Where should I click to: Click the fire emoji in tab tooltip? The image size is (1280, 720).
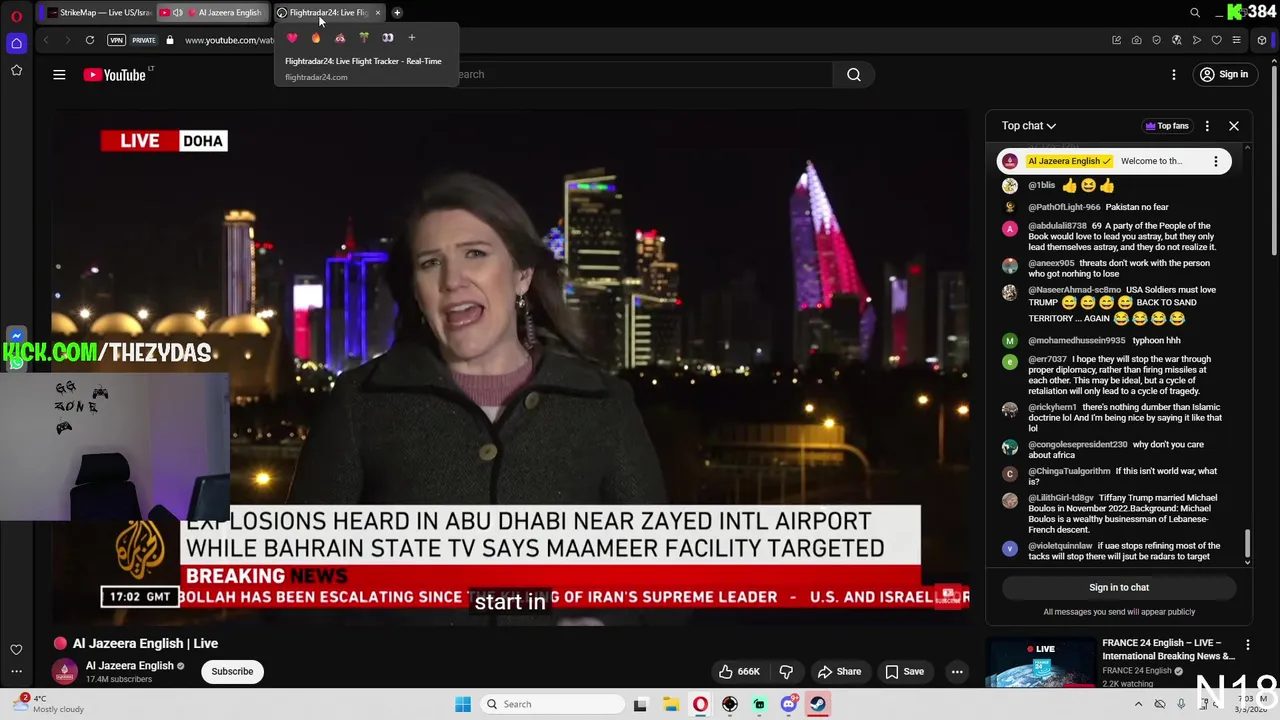[x=316, y=38]
